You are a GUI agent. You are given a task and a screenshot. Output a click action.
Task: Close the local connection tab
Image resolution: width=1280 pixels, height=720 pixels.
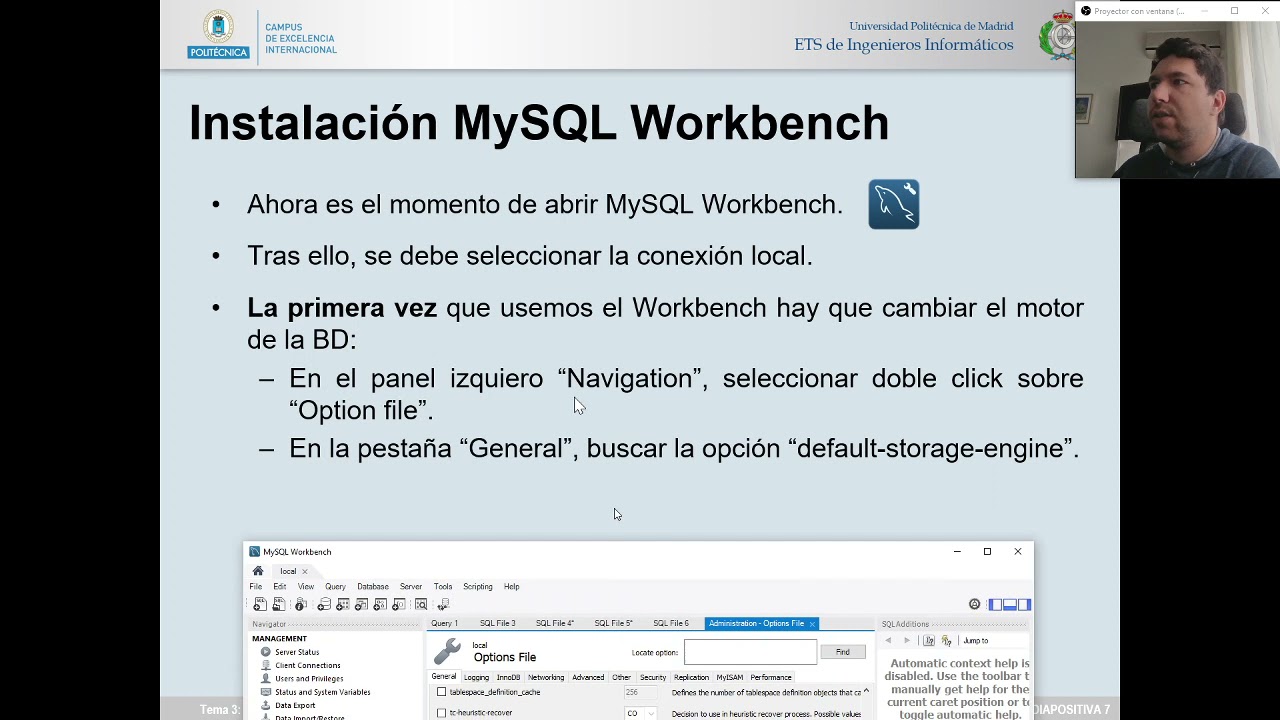tap(305, 572)
